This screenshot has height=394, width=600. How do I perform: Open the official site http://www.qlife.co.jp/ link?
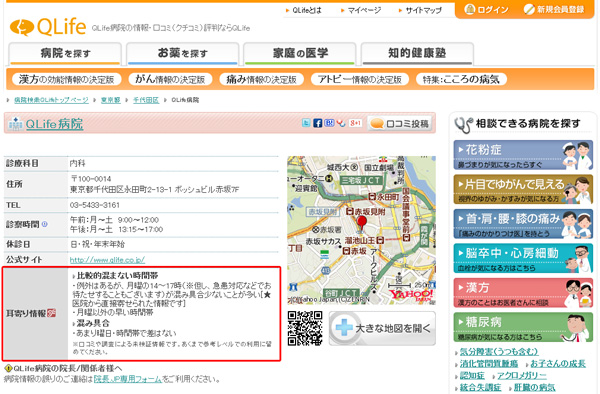(x=107, y=260)
